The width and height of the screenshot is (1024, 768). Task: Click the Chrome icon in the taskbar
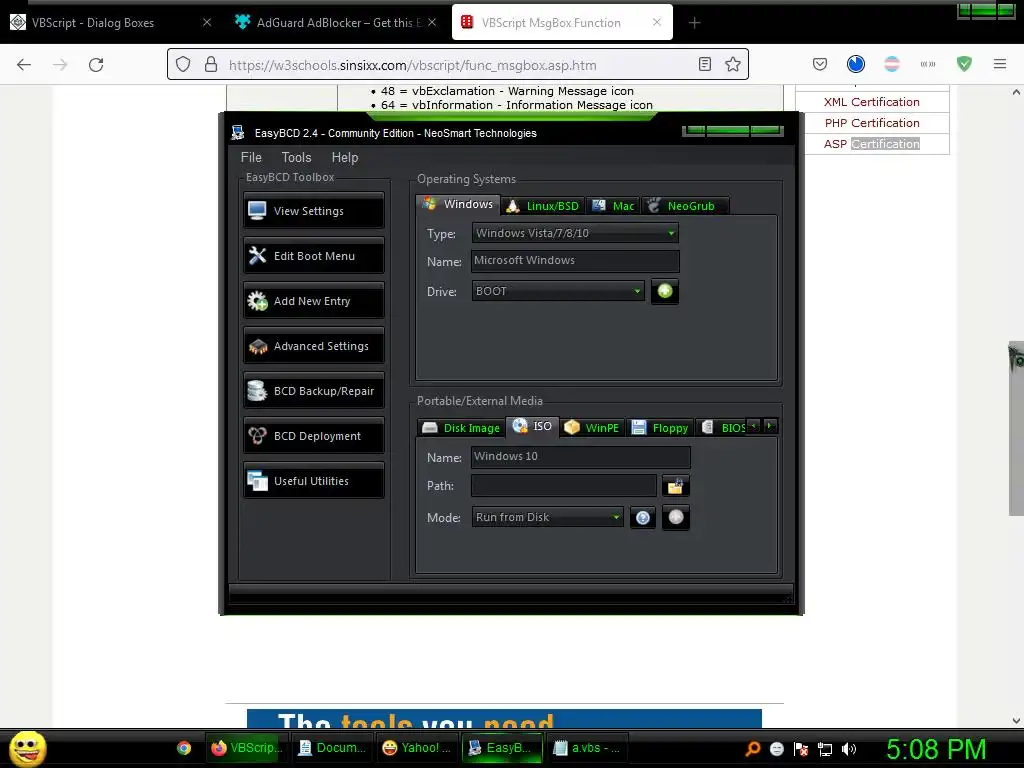point(184,748)
